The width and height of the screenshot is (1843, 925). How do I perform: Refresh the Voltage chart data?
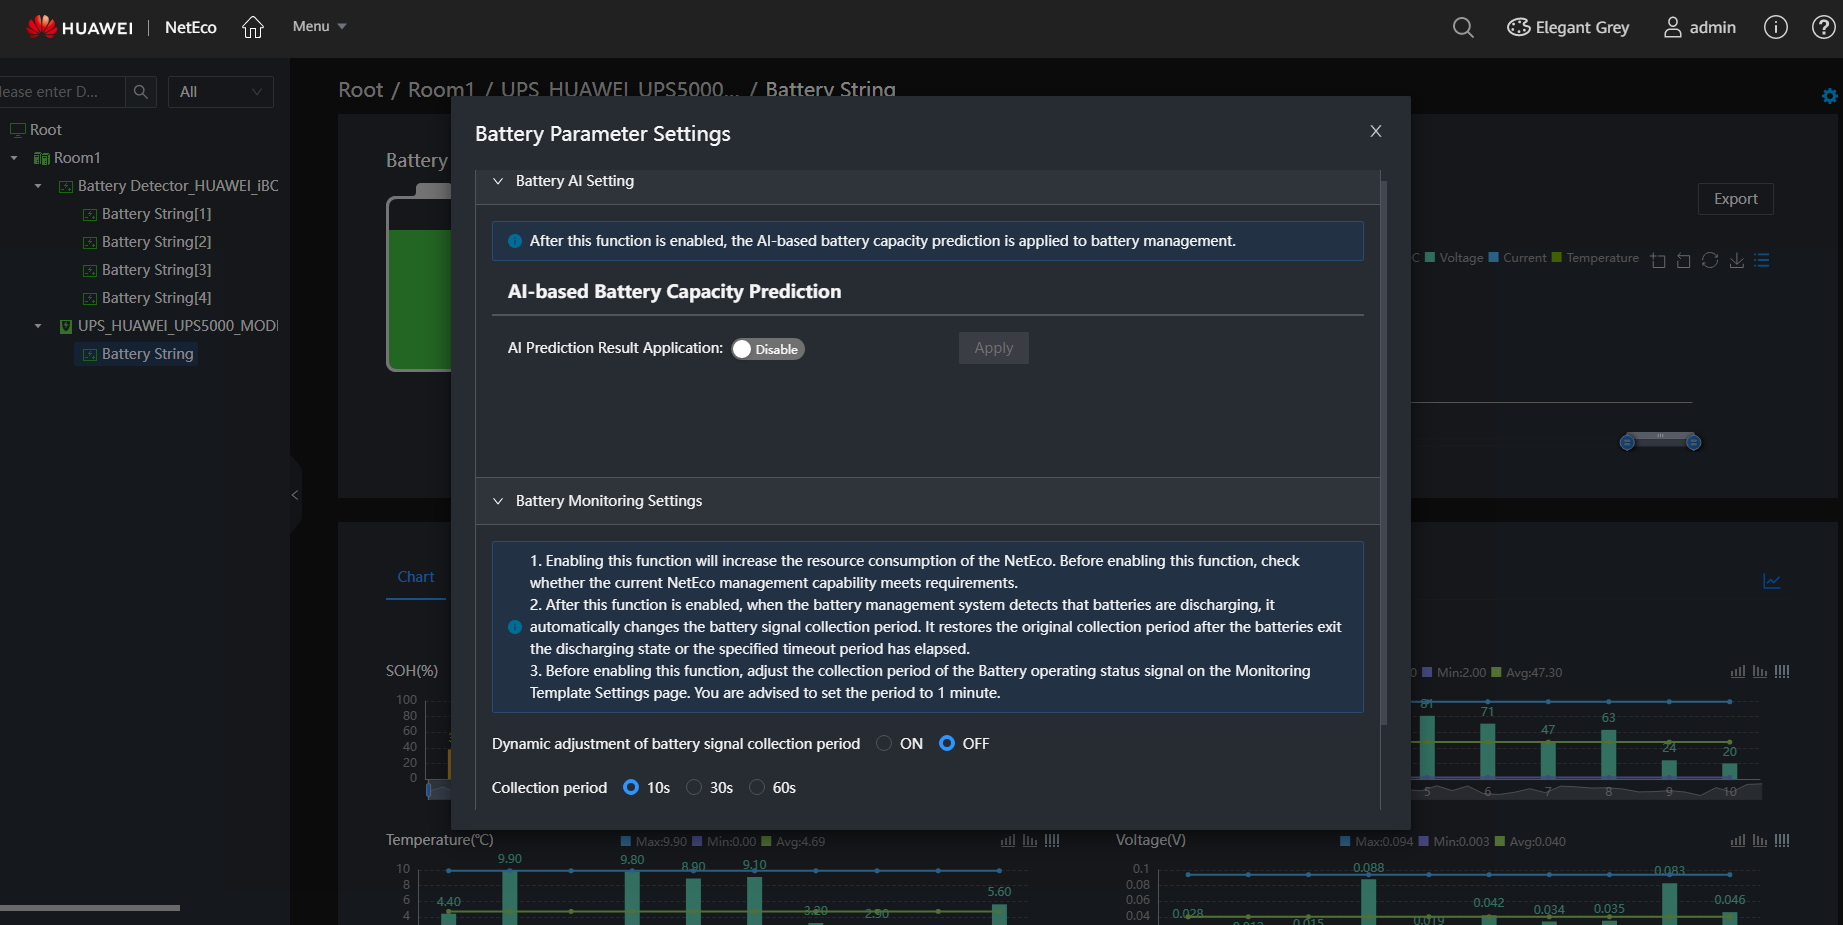1710,259
